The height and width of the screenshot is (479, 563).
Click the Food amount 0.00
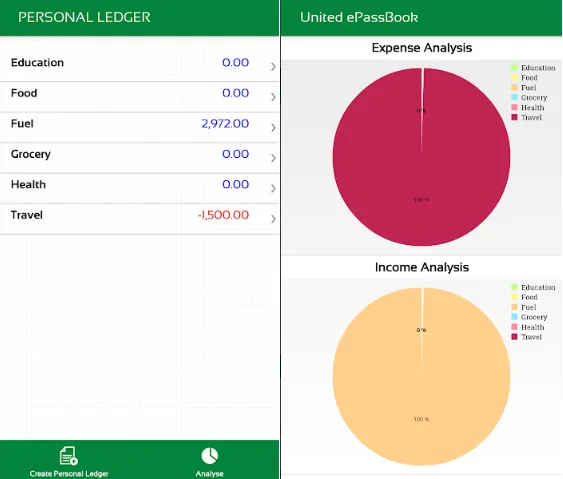pyautogui.click(x=236, y=93)
